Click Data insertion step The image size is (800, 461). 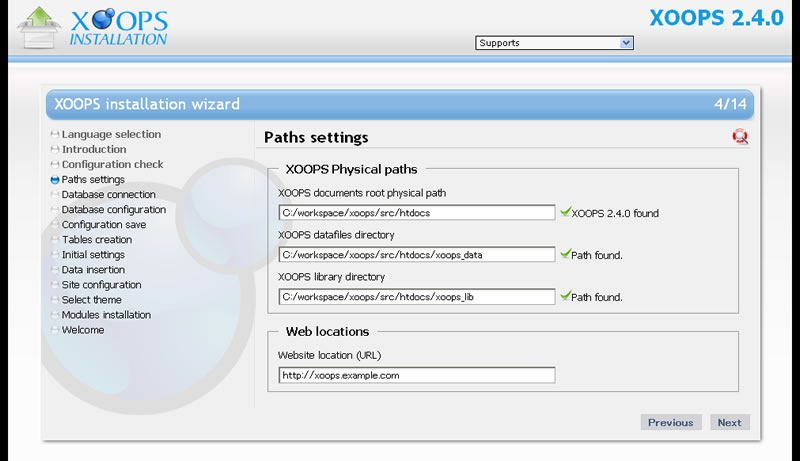pyautogui.click(x=93, y=270)
